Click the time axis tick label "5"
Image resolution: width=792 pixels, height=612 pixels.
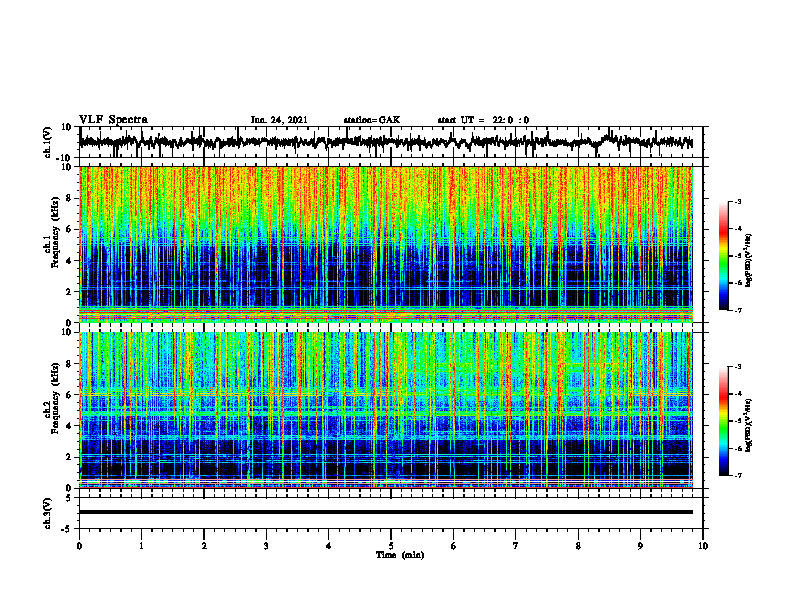pos(391,546)
